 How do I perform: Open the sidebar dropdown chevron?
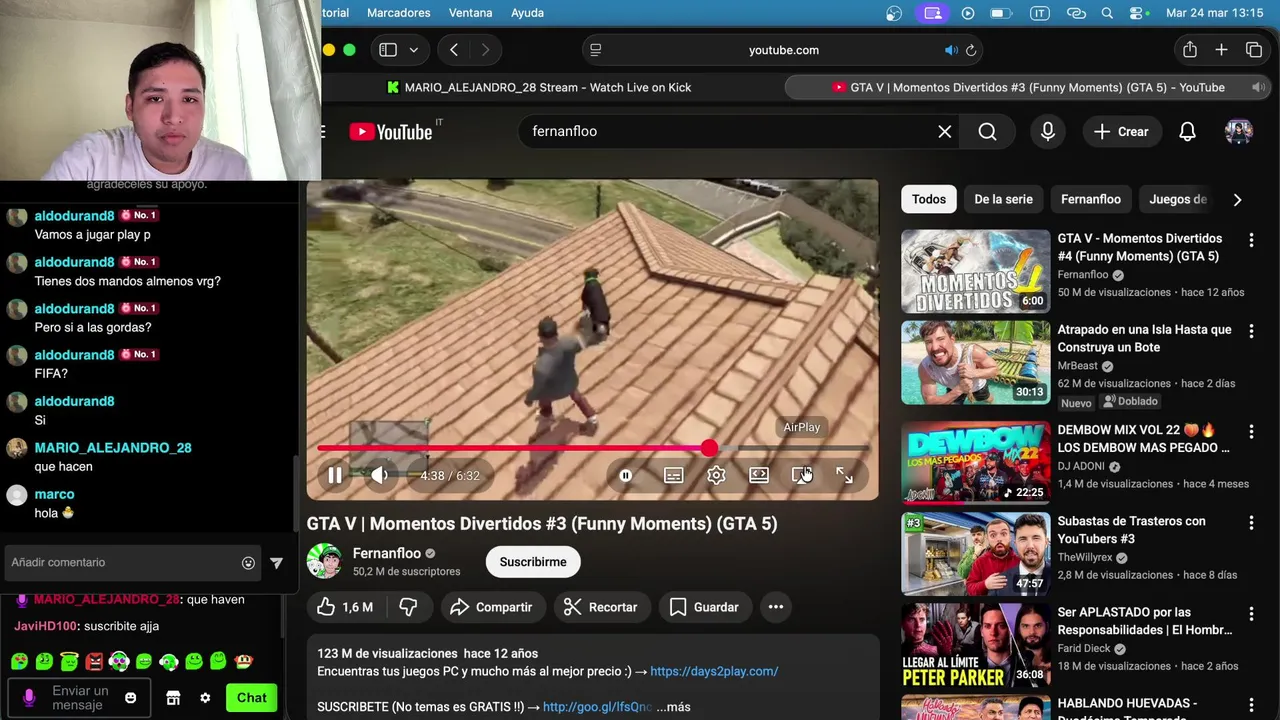pyautogui.click(x=413, y=50)
